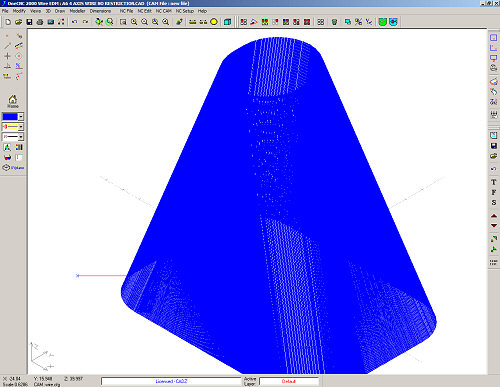Click the Undo arrow icon
The height and width of the screenshot is (387, 500).
pos(75,22)
